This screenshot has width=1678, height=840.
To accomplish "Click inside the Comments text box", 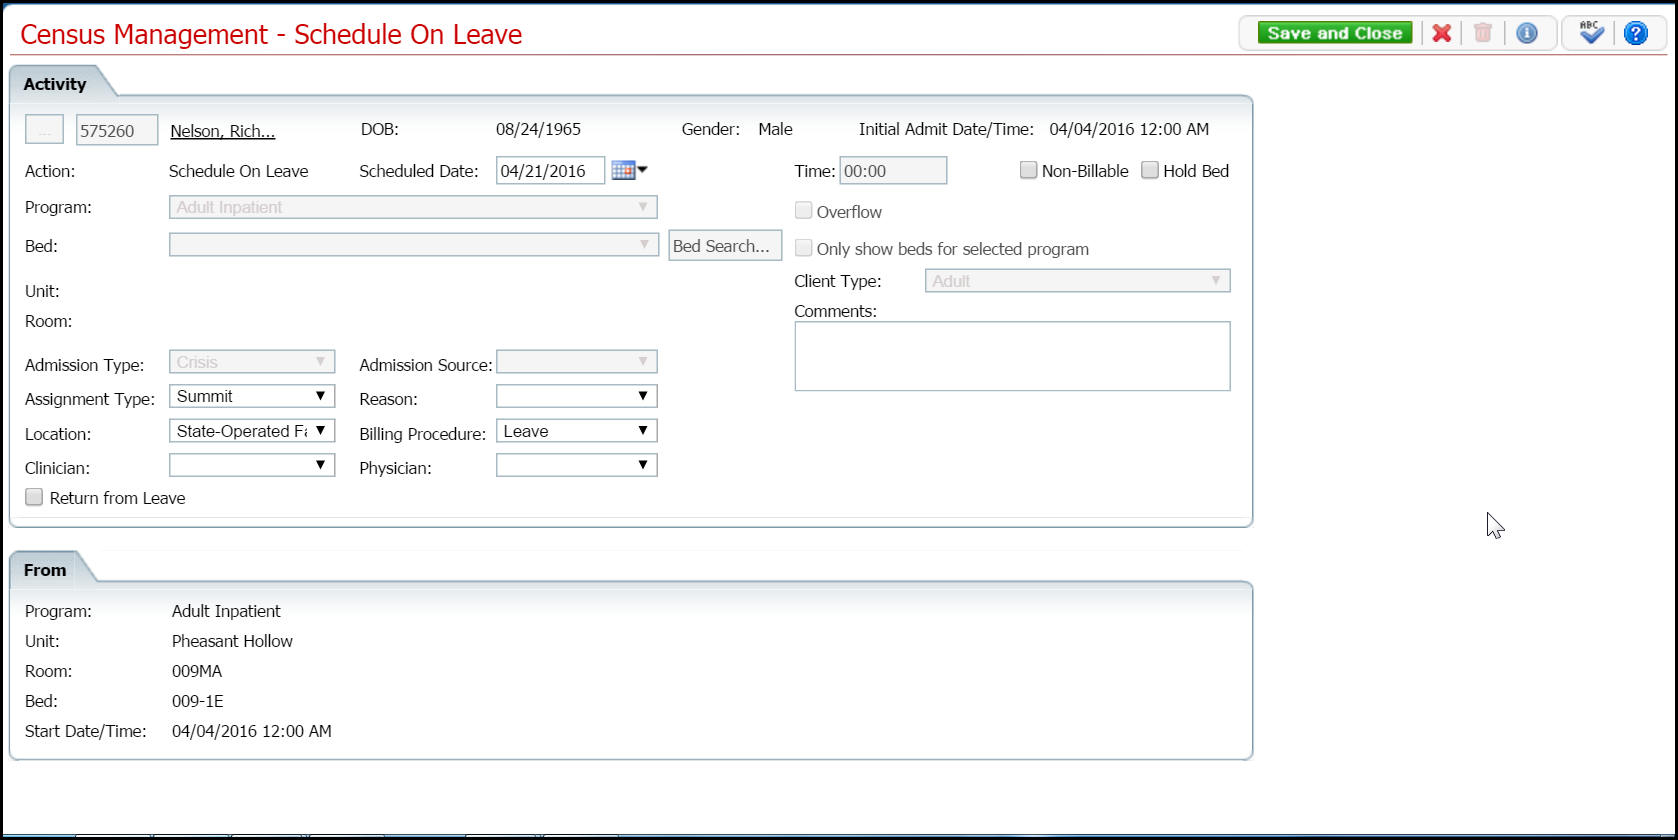I will tap(1011, 356).
